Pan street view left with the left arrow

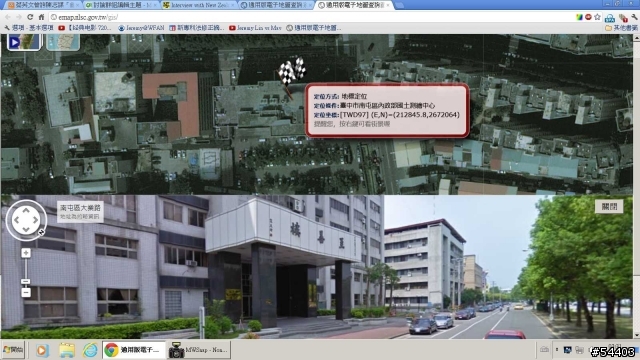tap(16, 220)
